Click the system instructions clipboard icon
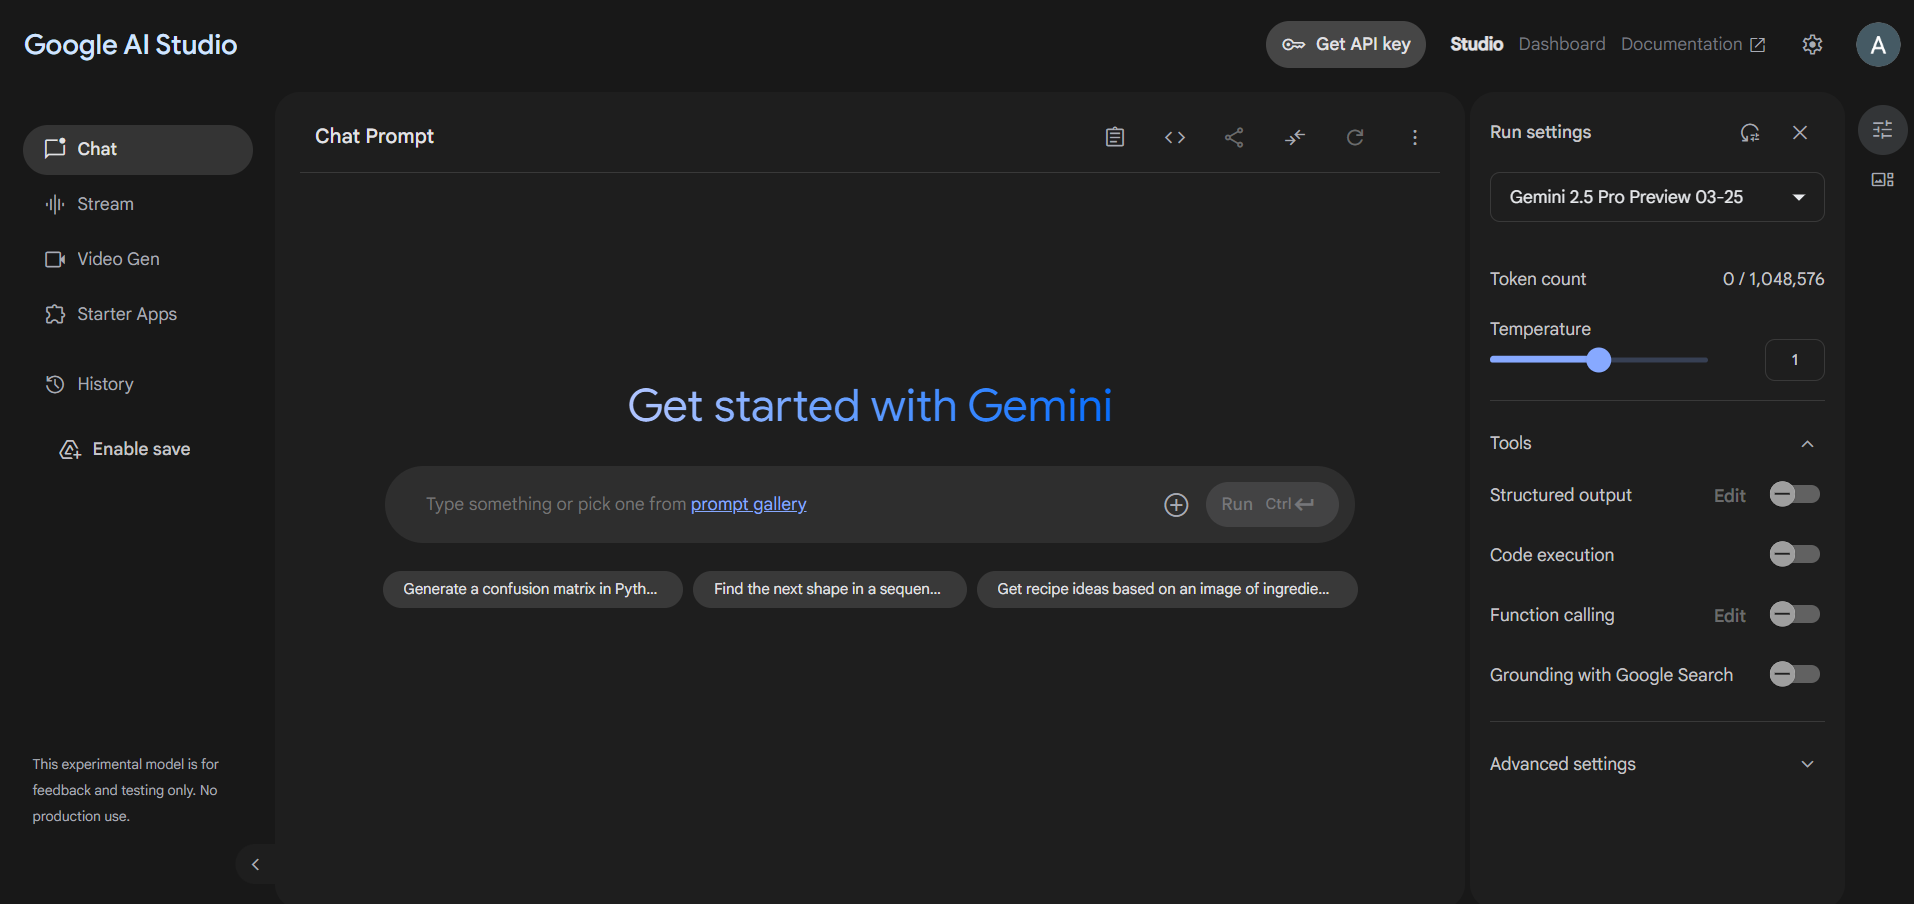 click(x=1115, y=137)
